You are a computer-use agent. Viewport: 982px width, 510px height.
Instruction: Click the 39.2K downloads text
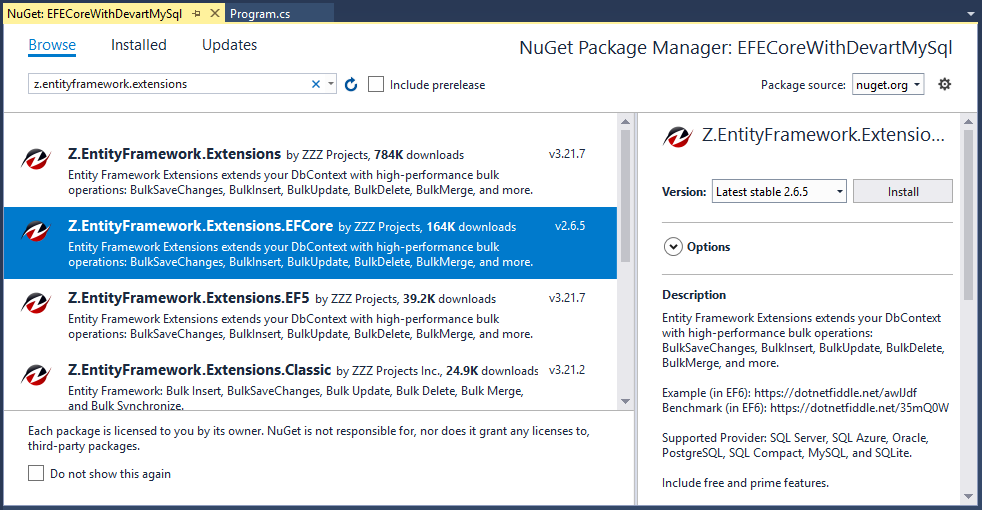point(449,299)
